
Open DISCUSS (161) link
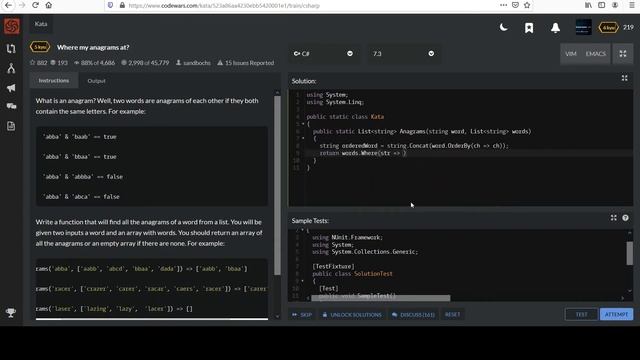click(x=413, y=315)
